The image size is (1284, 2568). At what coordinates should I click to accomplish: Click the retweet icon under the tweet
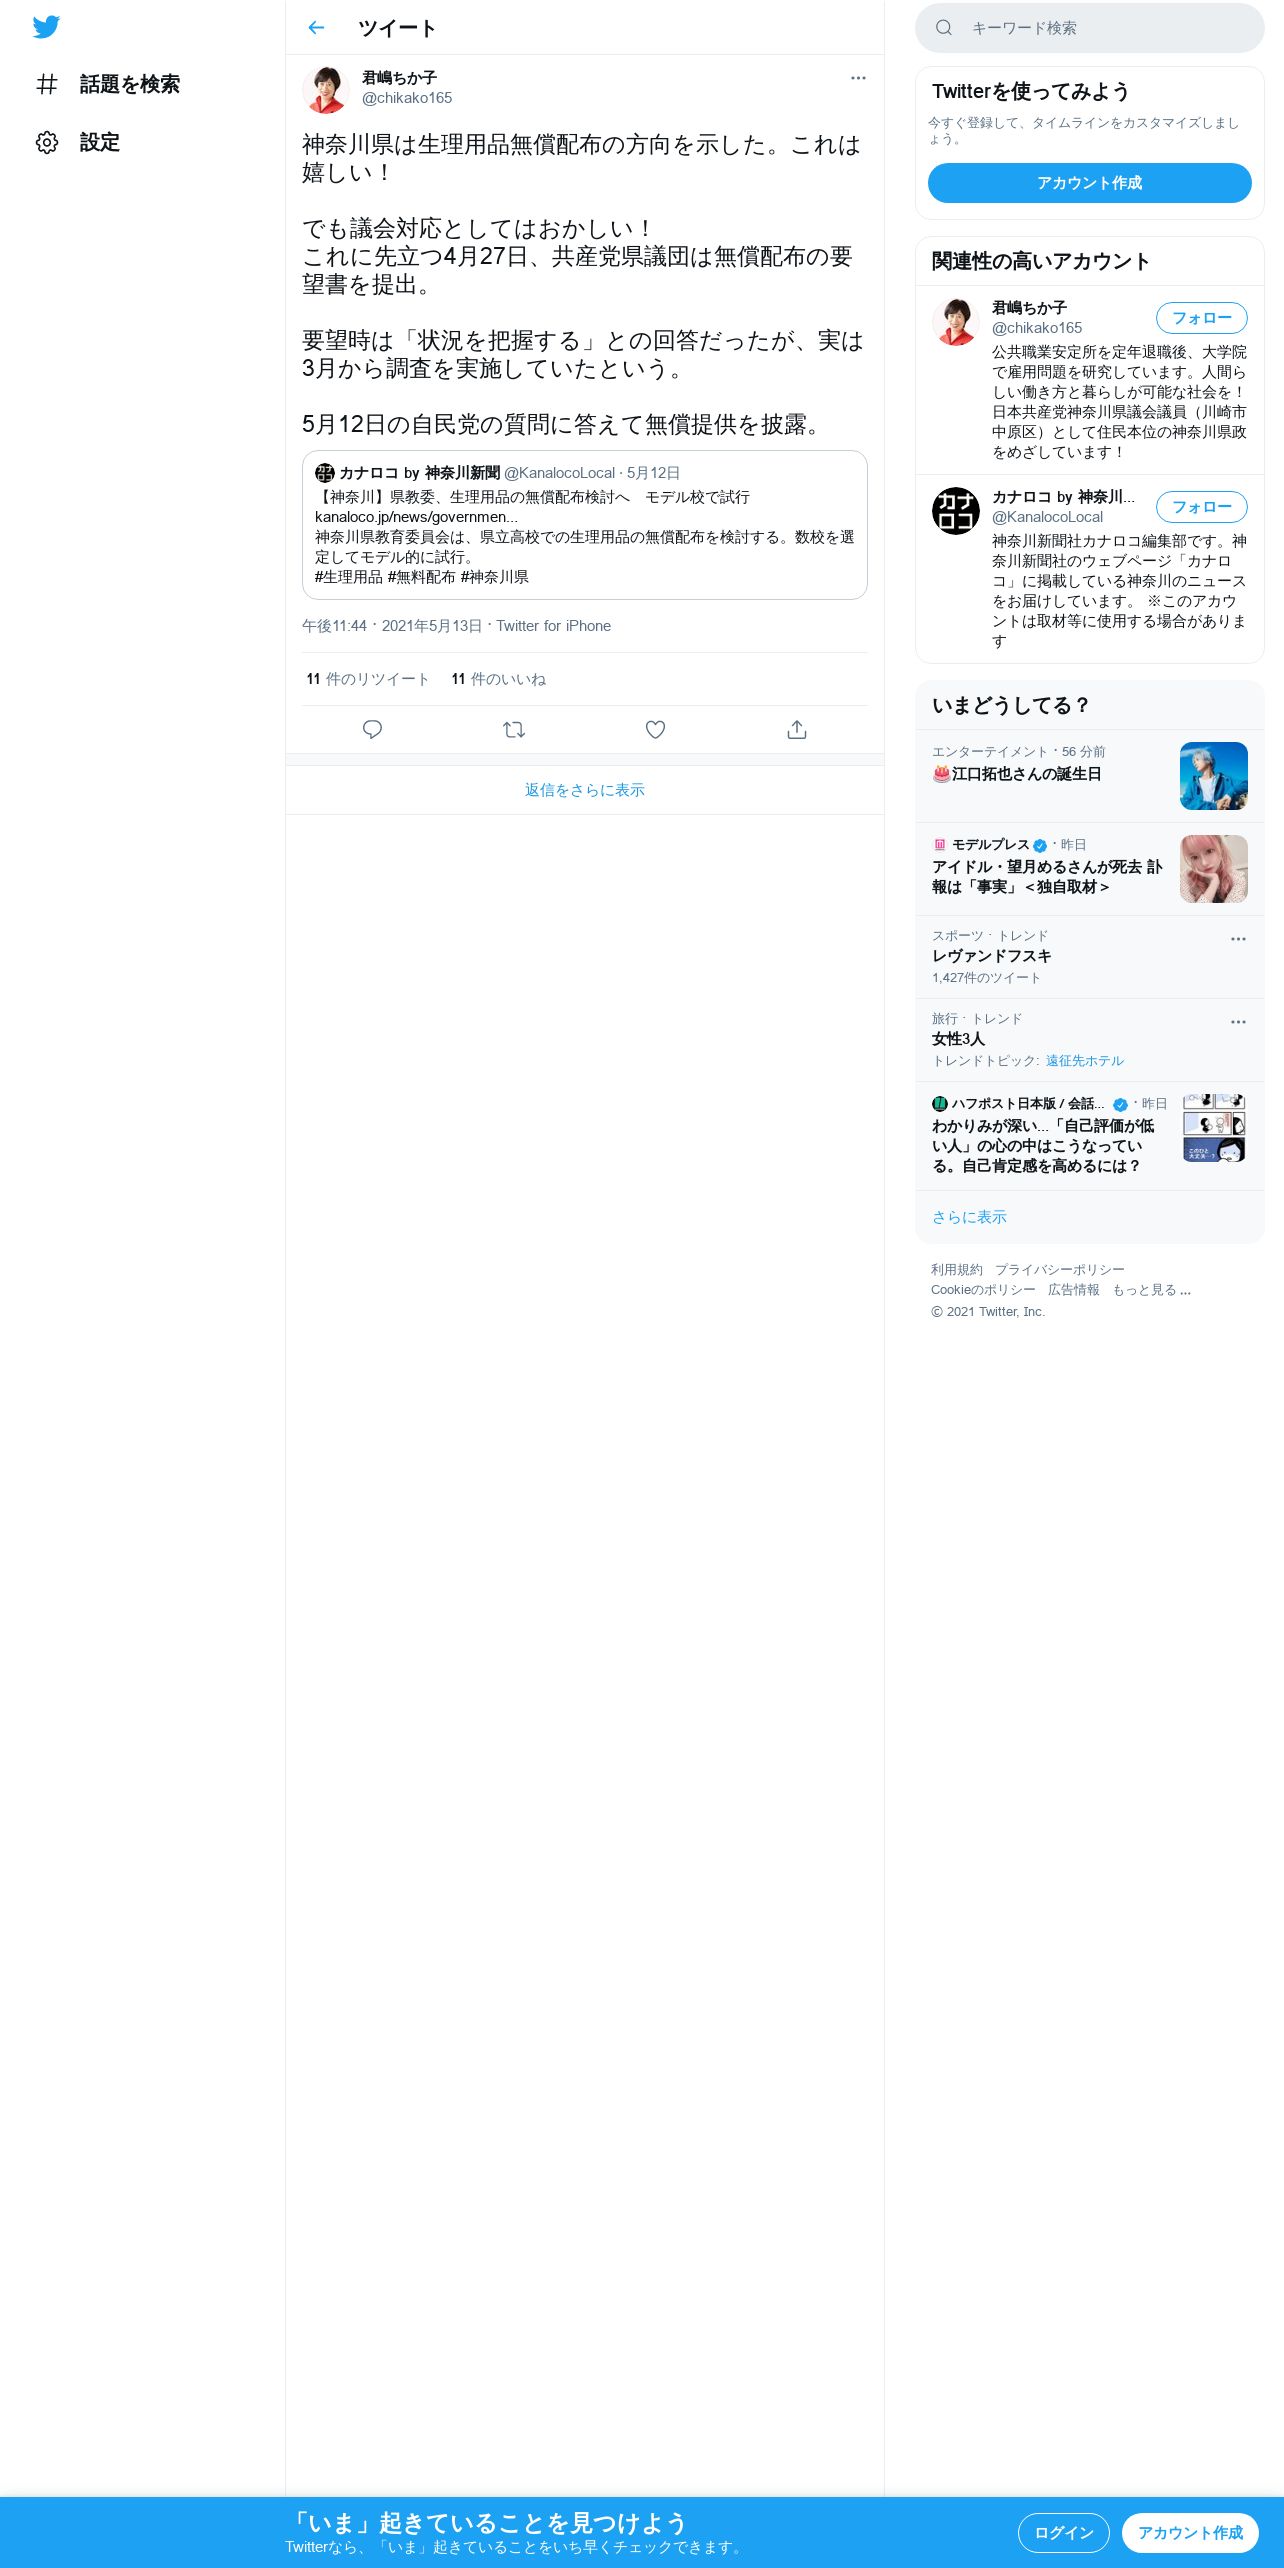tap(514, 730)
